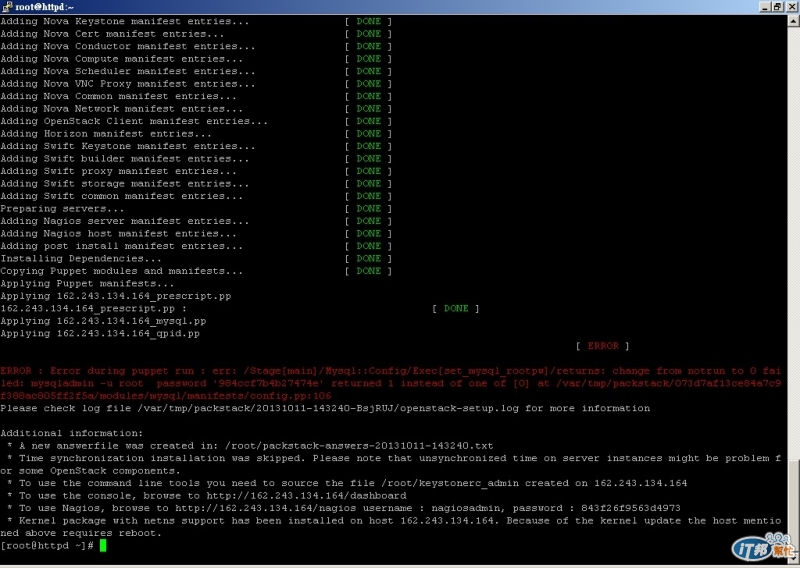Restore down the root@httpd terminal window
Viewport: 800px width, 568px height.
tap(777, 7)
